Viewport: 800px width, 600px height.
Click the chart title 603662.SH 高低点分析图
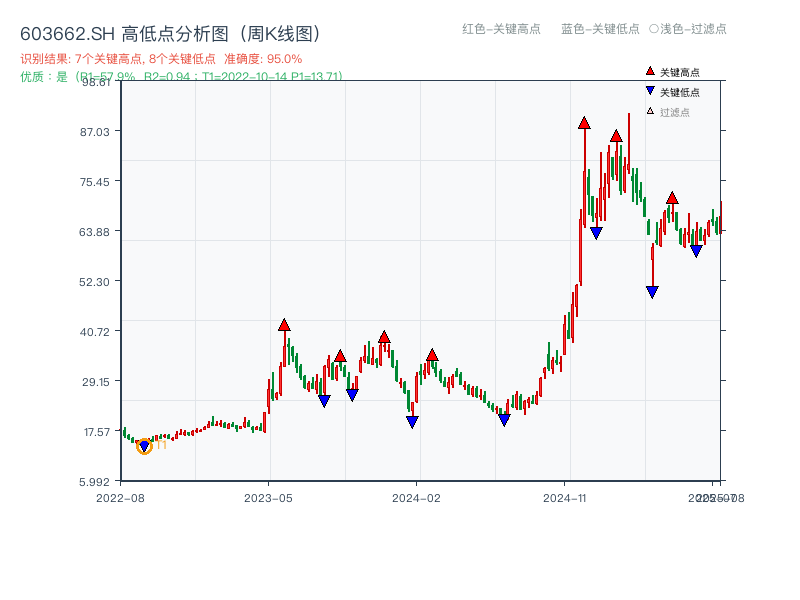170,33
